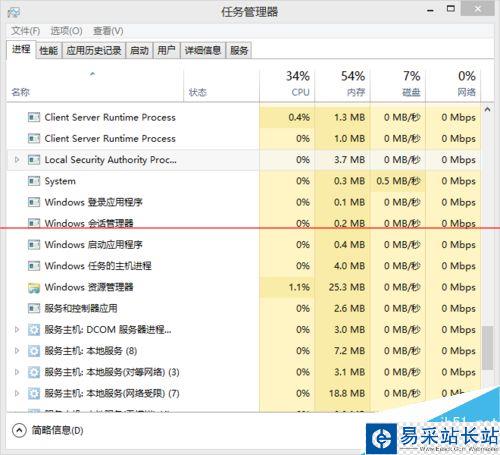This screenshot has height=455, width=500.
Task: Click the 简略信息(D) link
Action: tap(58, 430)
